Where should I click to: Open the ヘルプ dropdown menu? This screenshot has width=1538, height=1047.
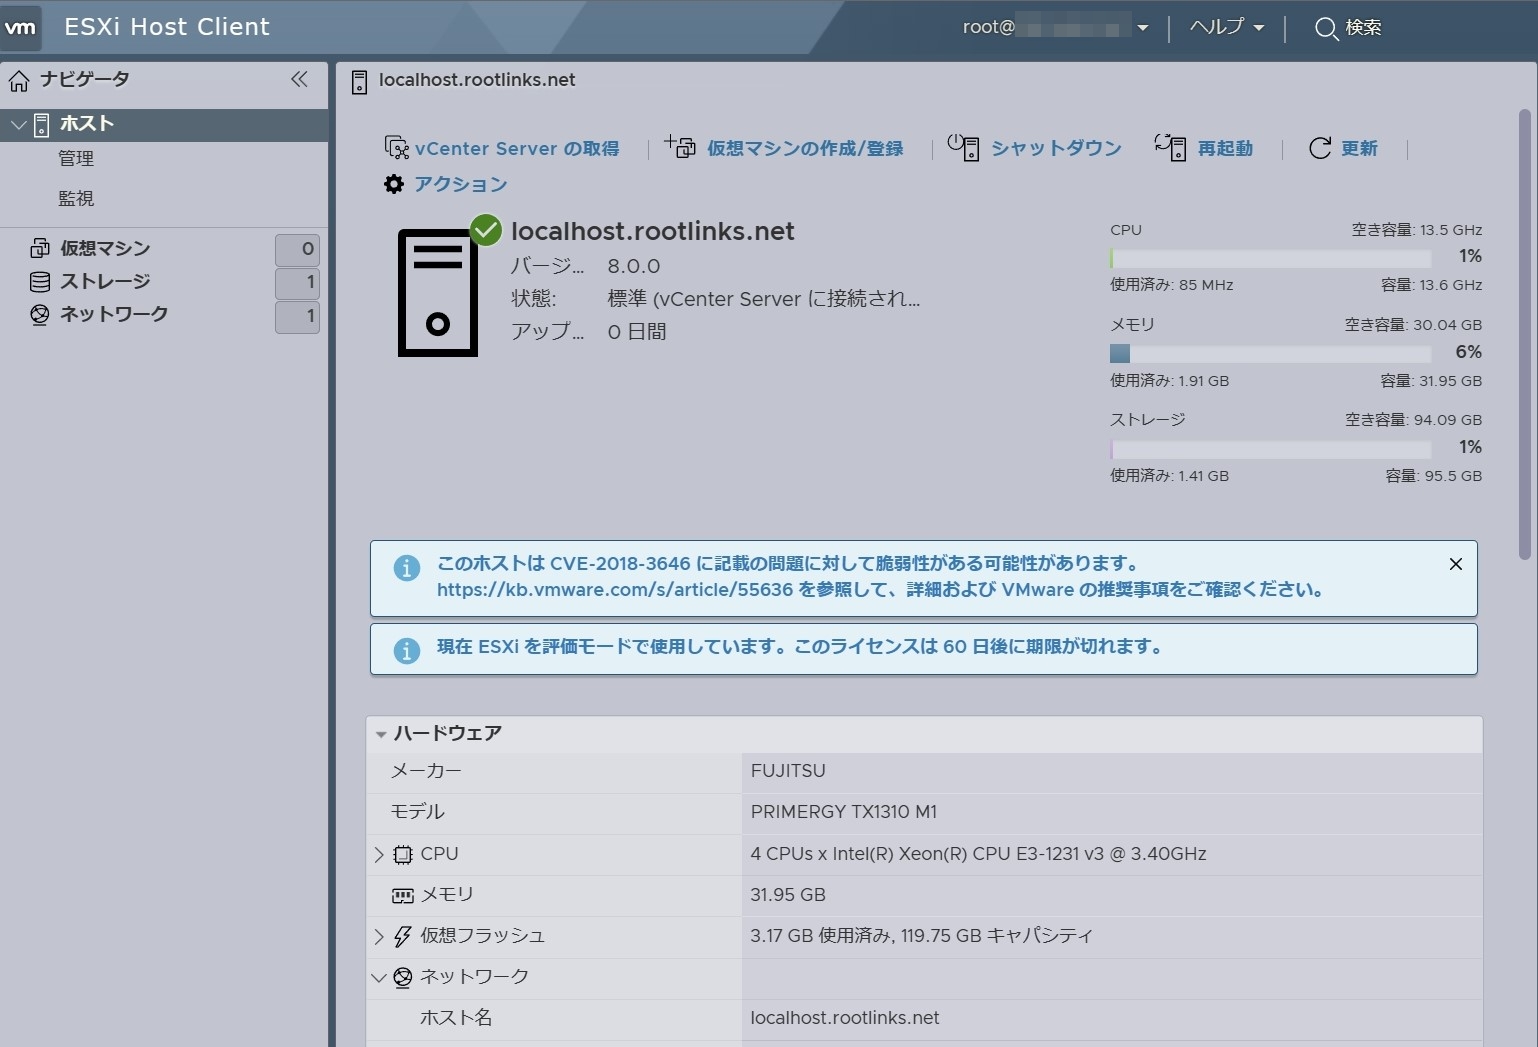point(1227,27)
